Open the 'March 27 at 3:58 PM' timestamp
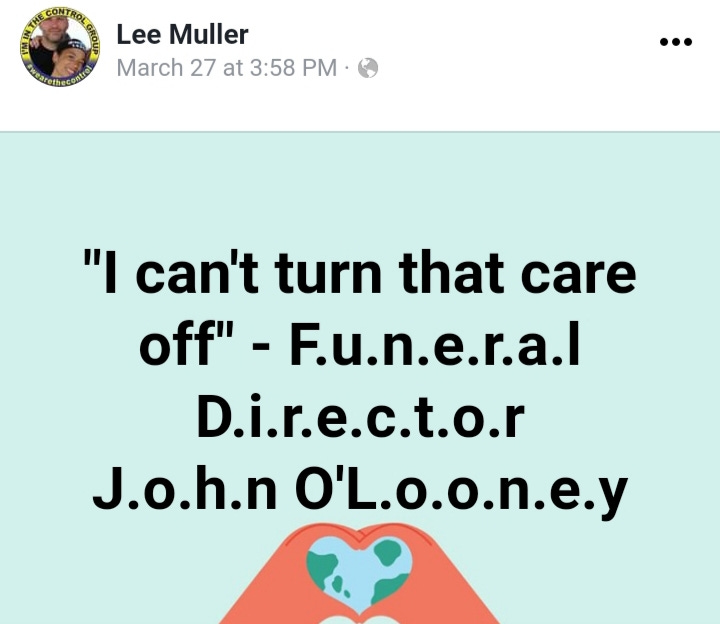 tap(227, 68)
